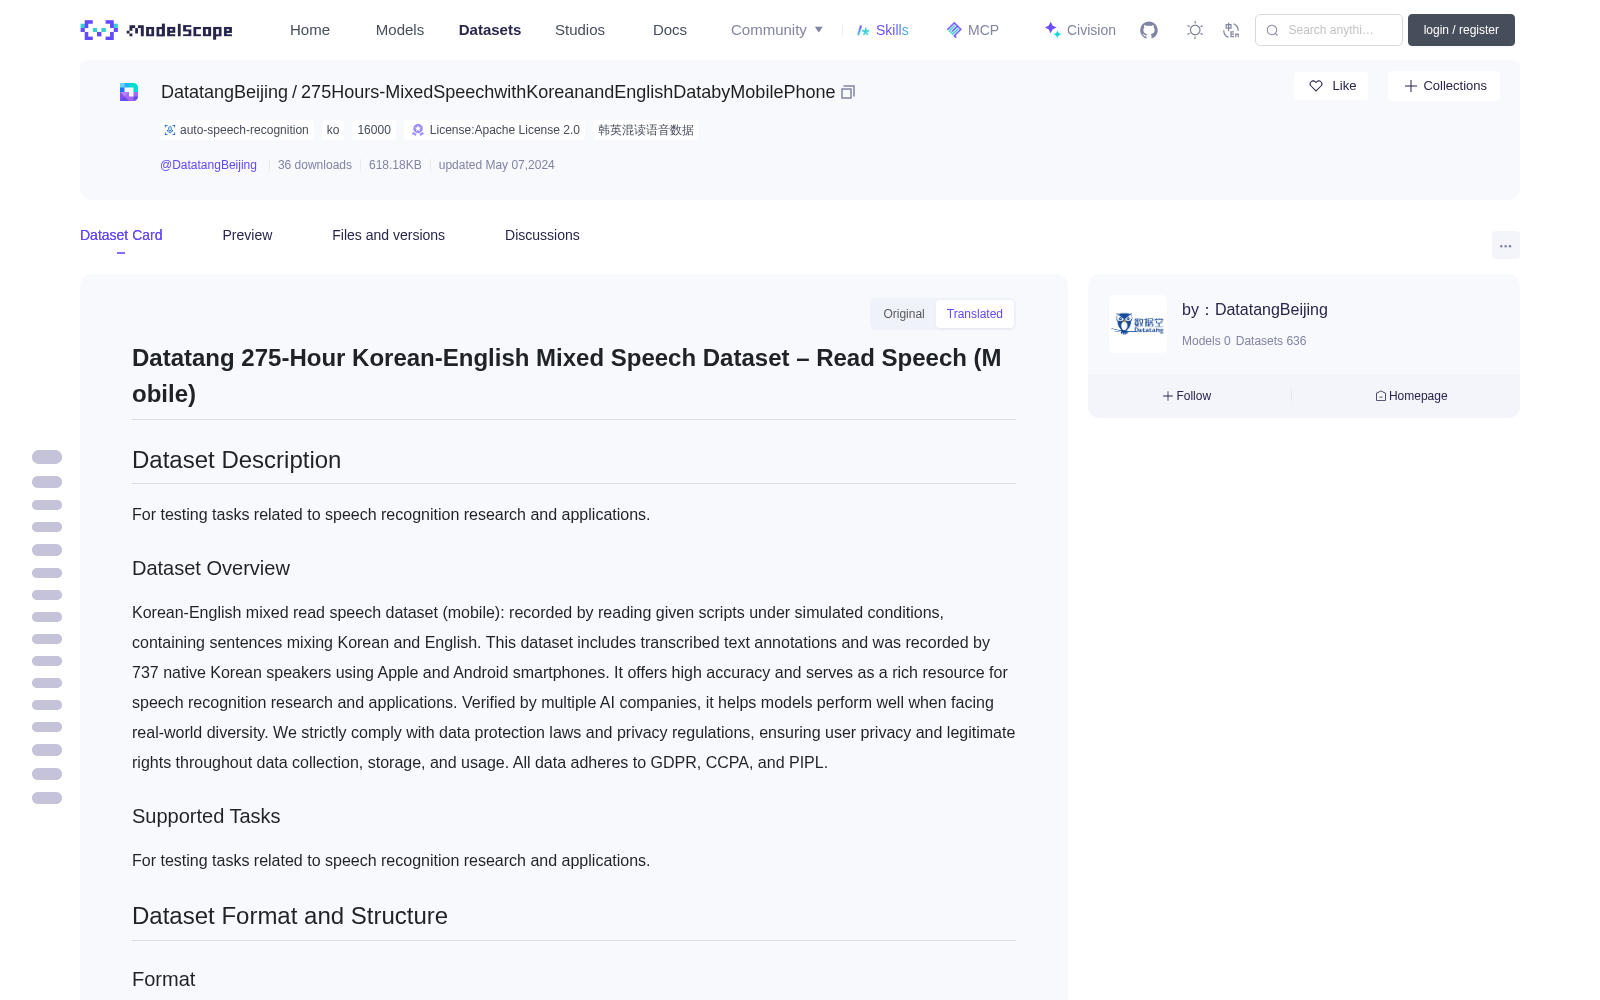Image resolution: width=1600 pixels, height=1000 pixels.
Task: Click DatatangBeijing in the dataset title path
Action: (x=224, y=92)
